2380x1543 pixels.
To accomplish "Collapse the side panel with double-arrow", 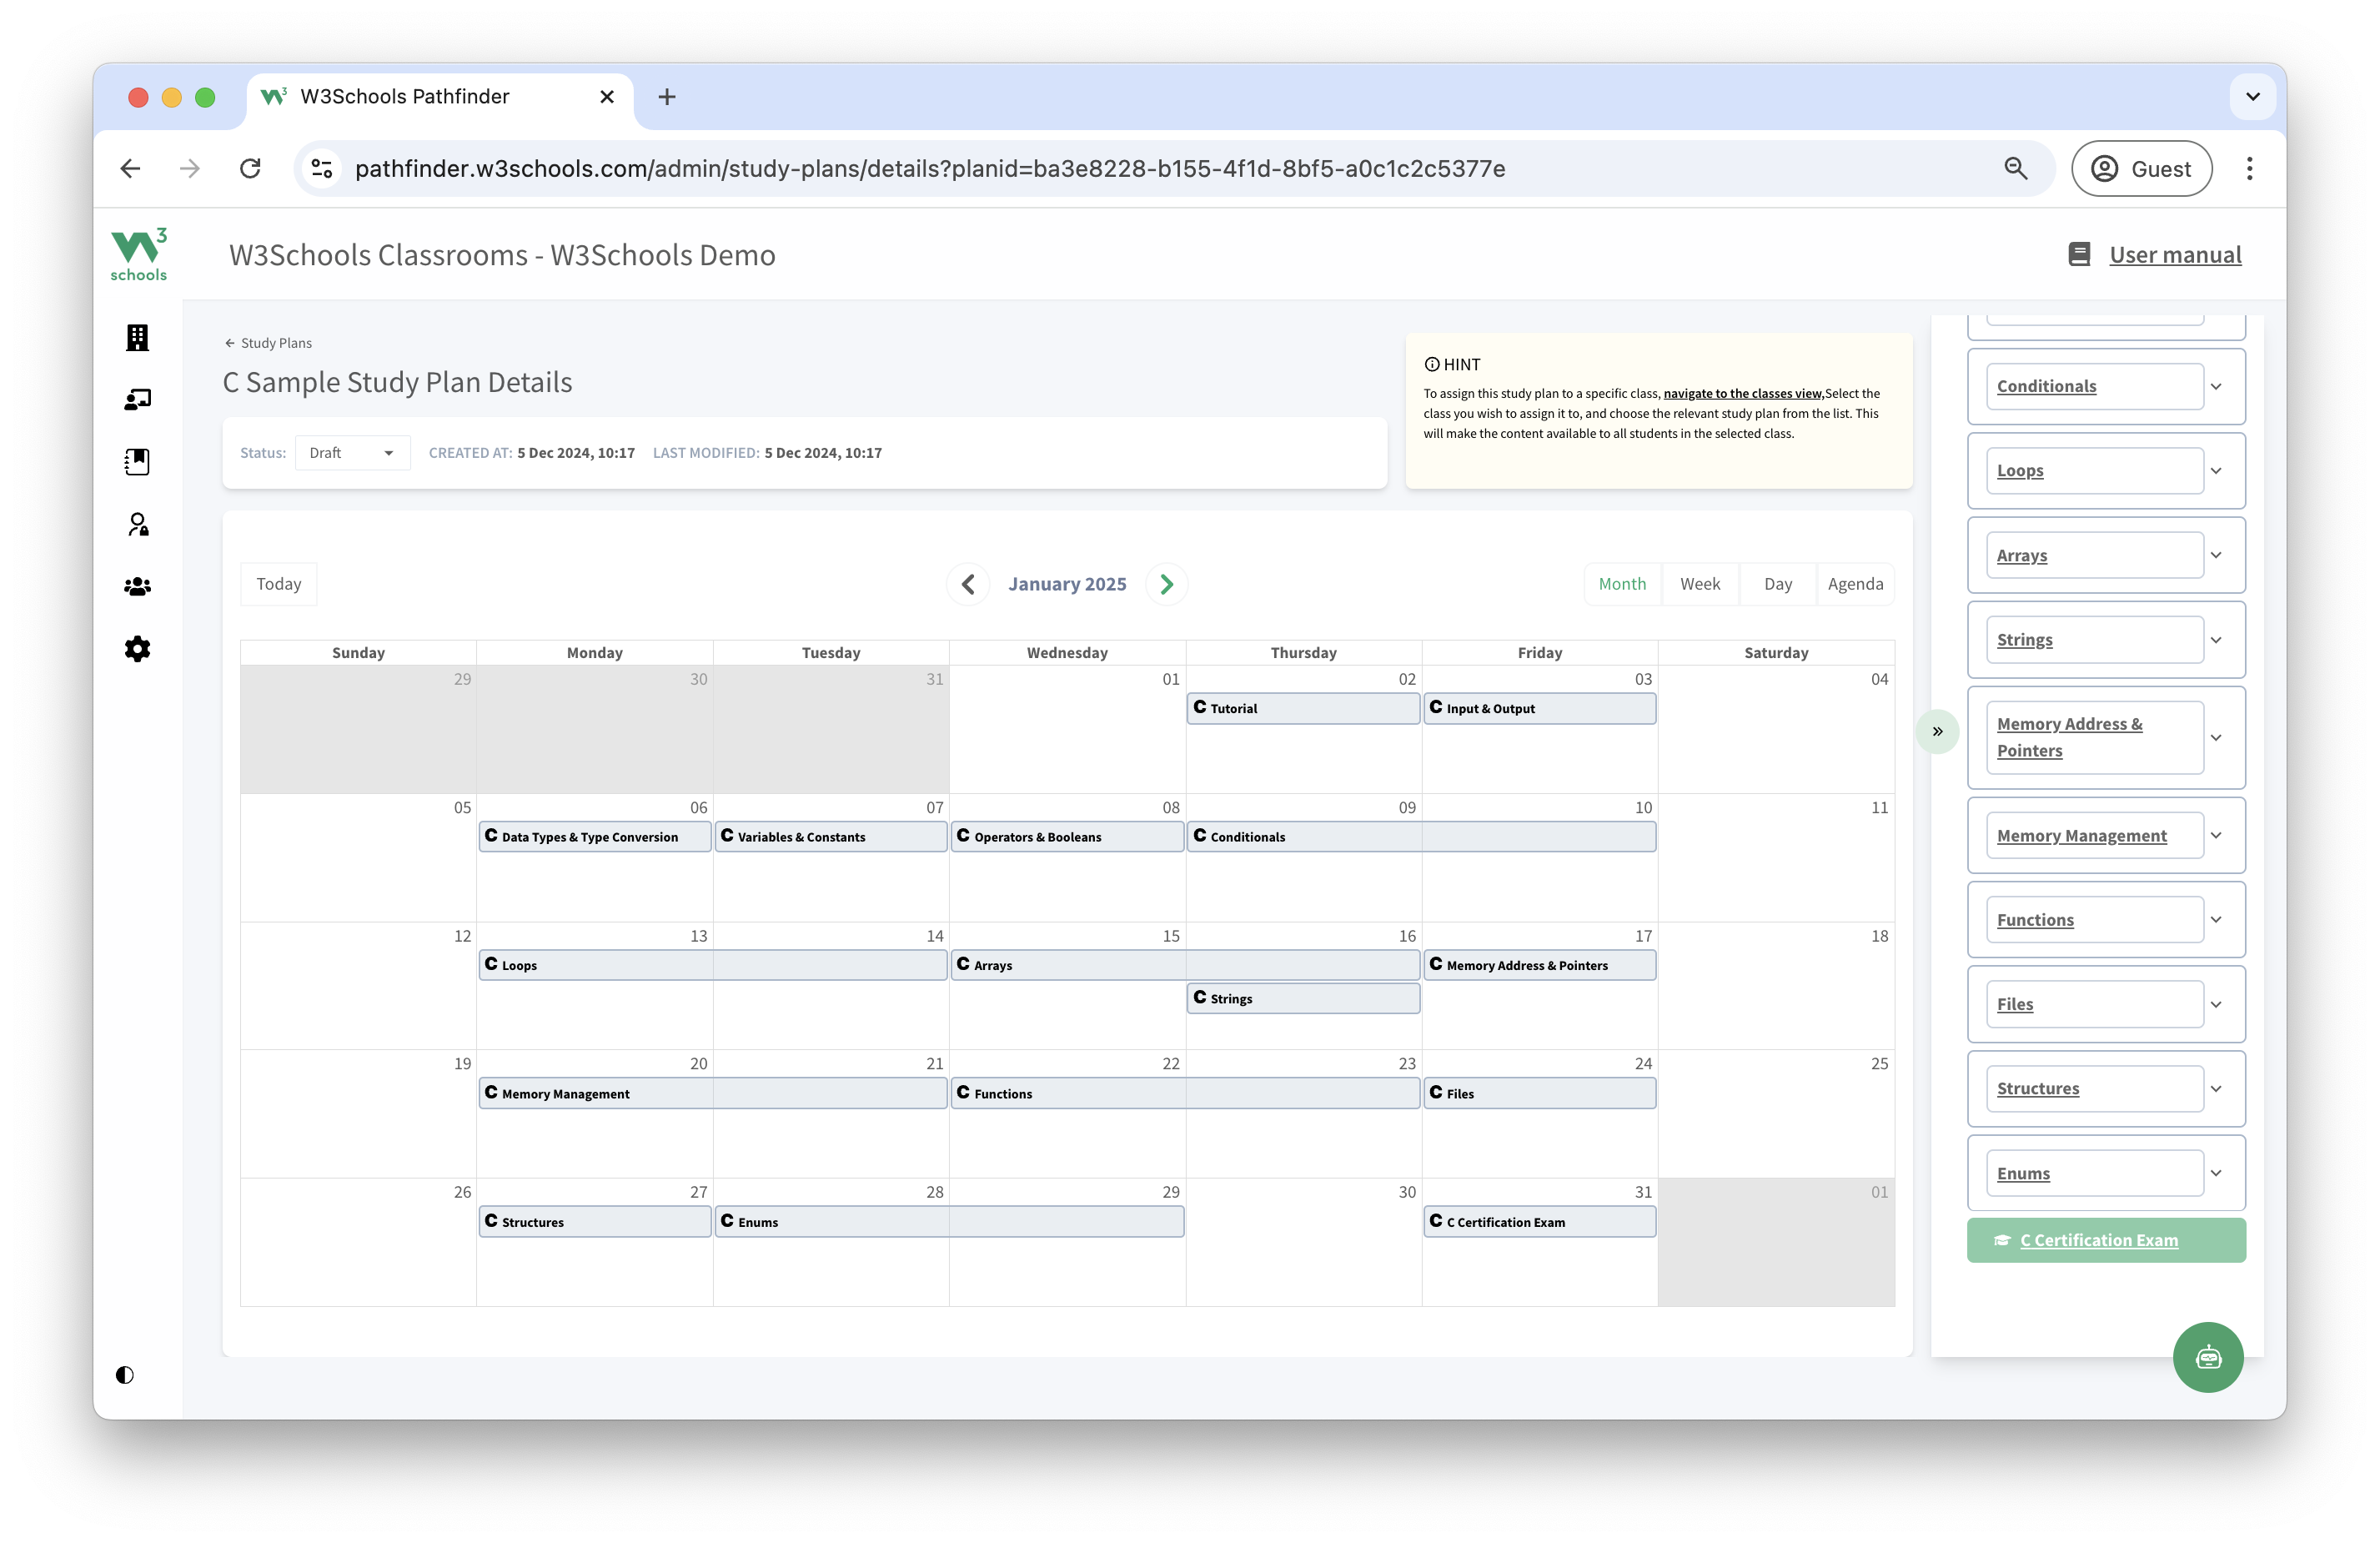I will coord(1937,731).
